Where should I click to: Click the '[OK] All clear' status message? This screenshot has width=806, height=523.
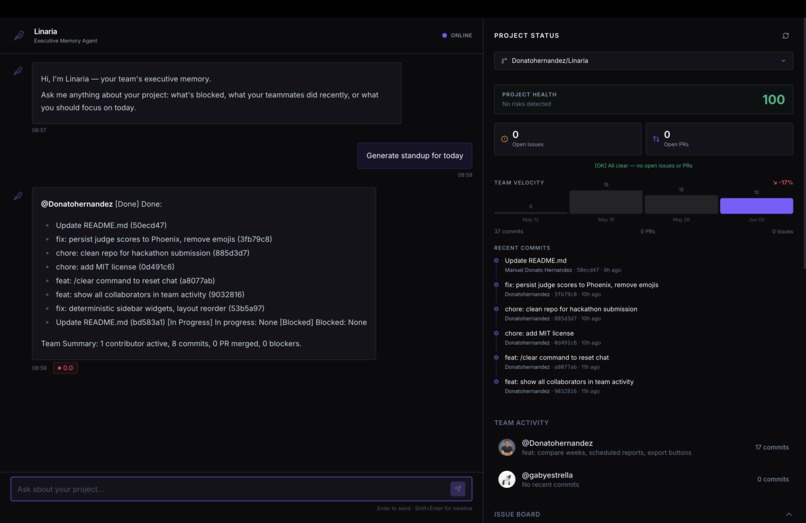[x=643, y=166]
